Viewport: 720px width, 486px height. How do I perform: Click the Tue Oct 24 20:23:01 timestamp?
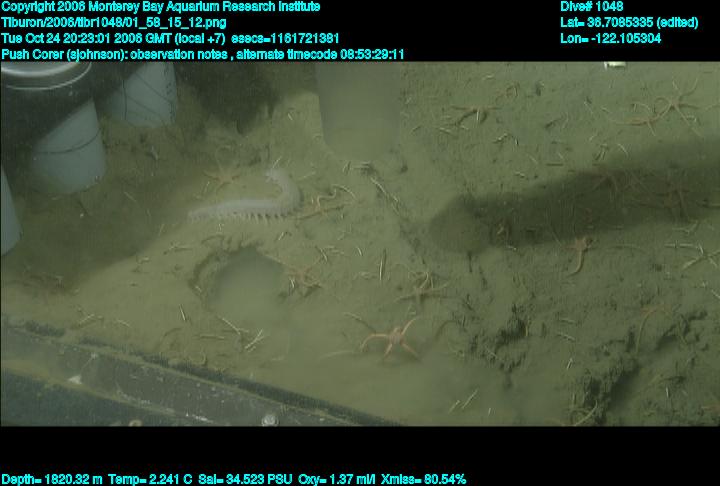click(x=113, y=39)
